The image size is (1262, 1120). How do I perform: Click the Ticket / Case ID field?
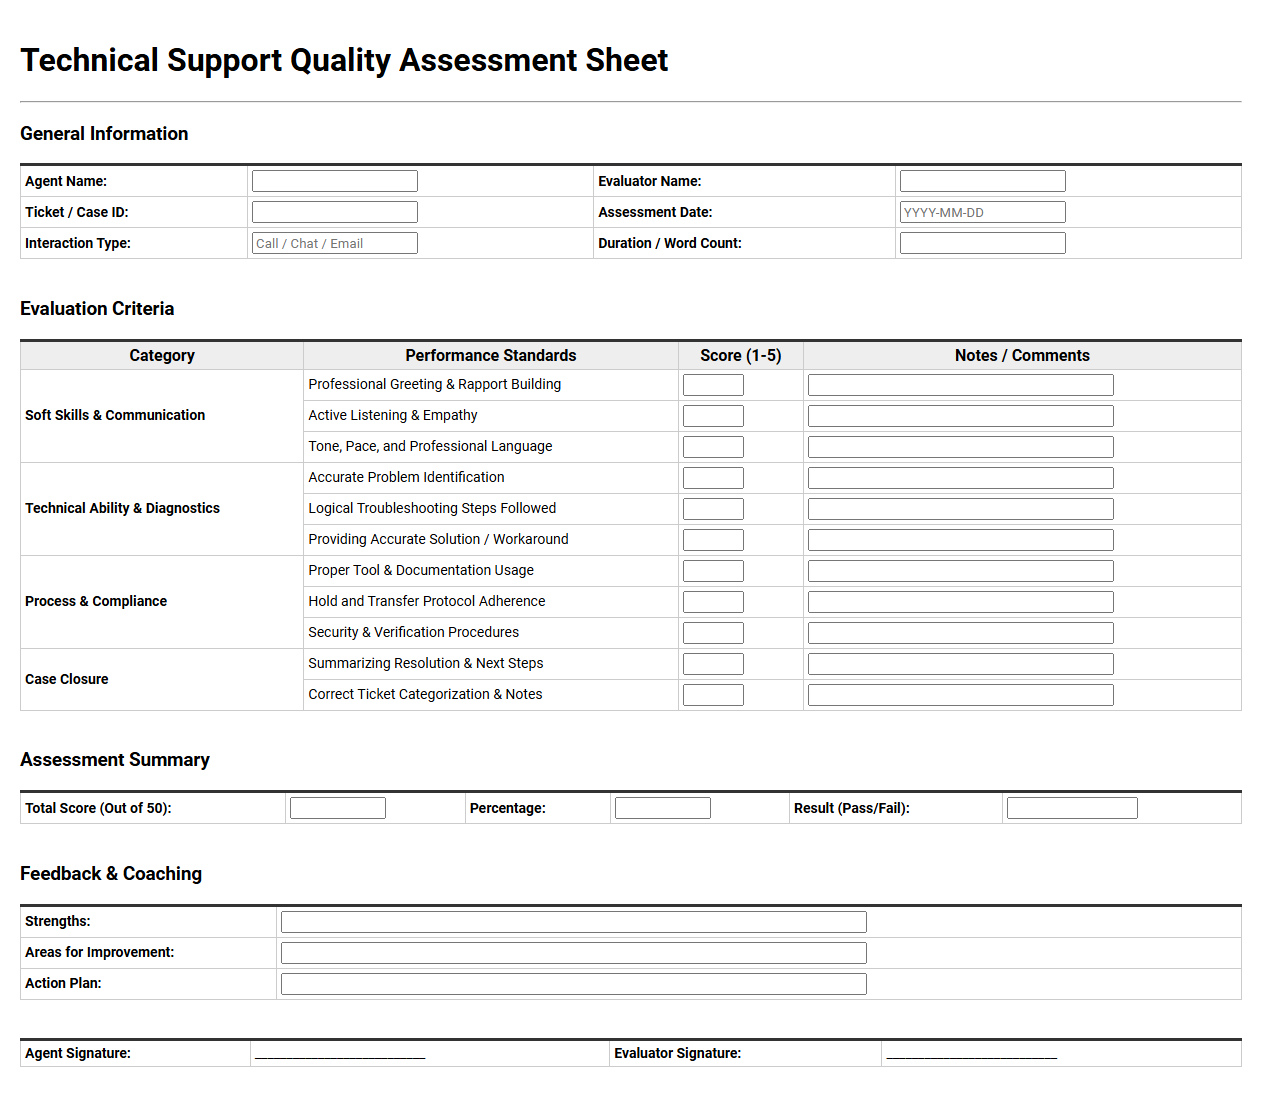(x=335, y=212)
